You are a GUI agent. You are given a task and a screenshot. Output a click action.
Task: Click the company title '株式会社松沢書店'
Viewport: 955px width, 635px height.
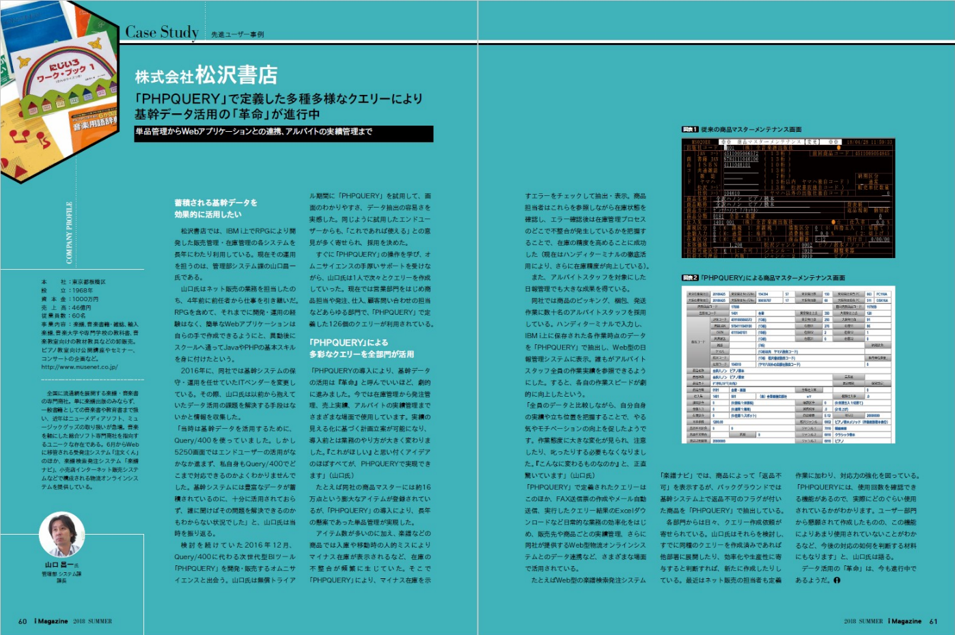(x=206, y=75)
